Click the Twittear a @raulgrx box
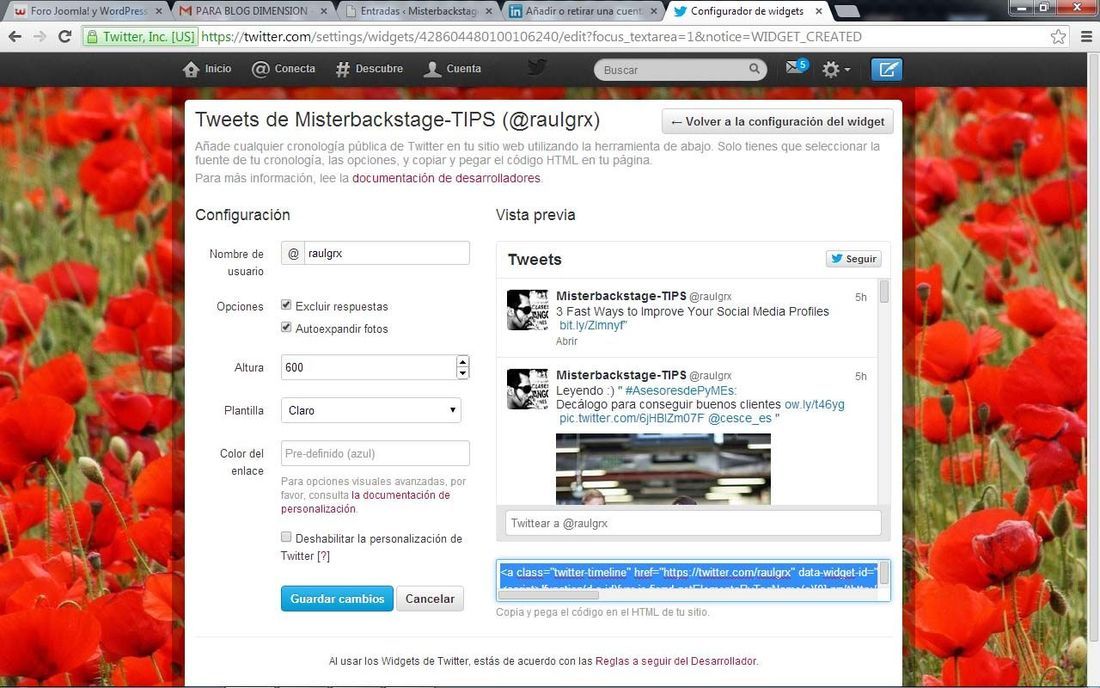Image resolution: width=1100 pixels, height=688 pixels. click(x=693, y=523)
